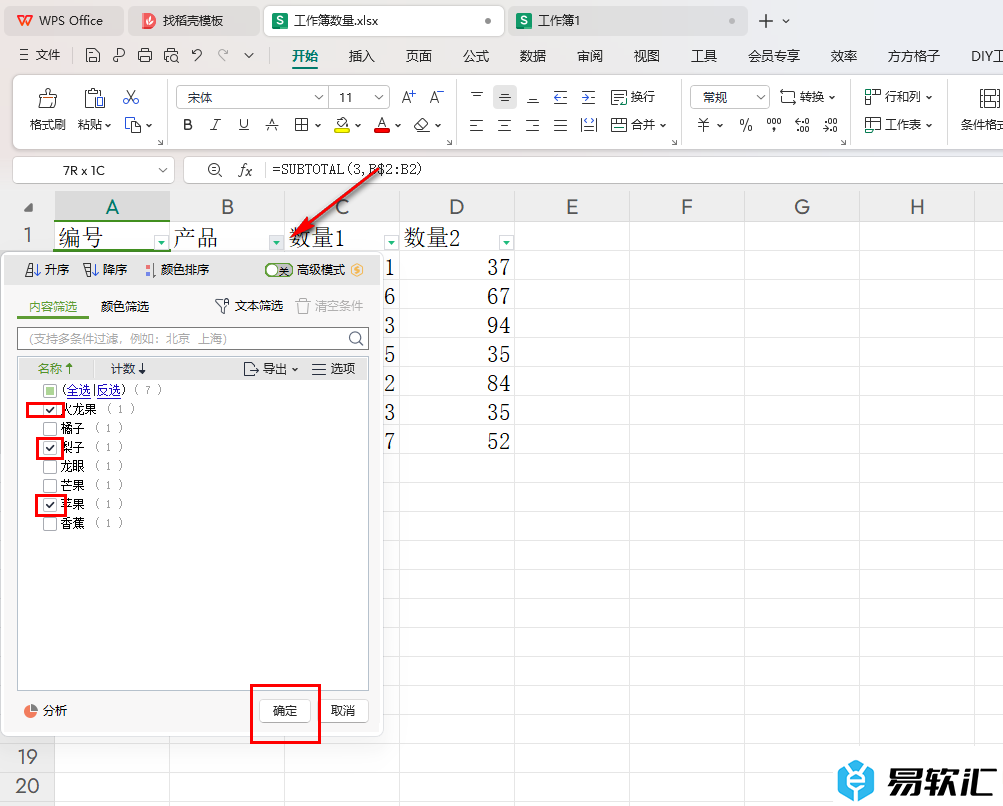Click the search magnifier in filter box
The image size is (1003, 806).
point(356,338)
